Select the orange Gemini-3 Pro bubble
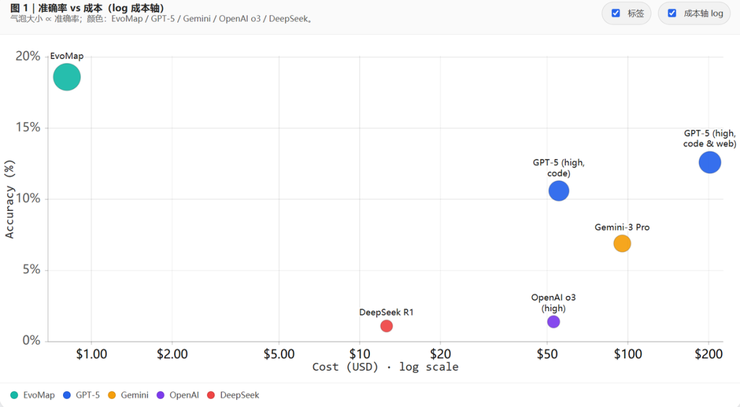This screenshot has height=407, width=740. coord(622,244)
